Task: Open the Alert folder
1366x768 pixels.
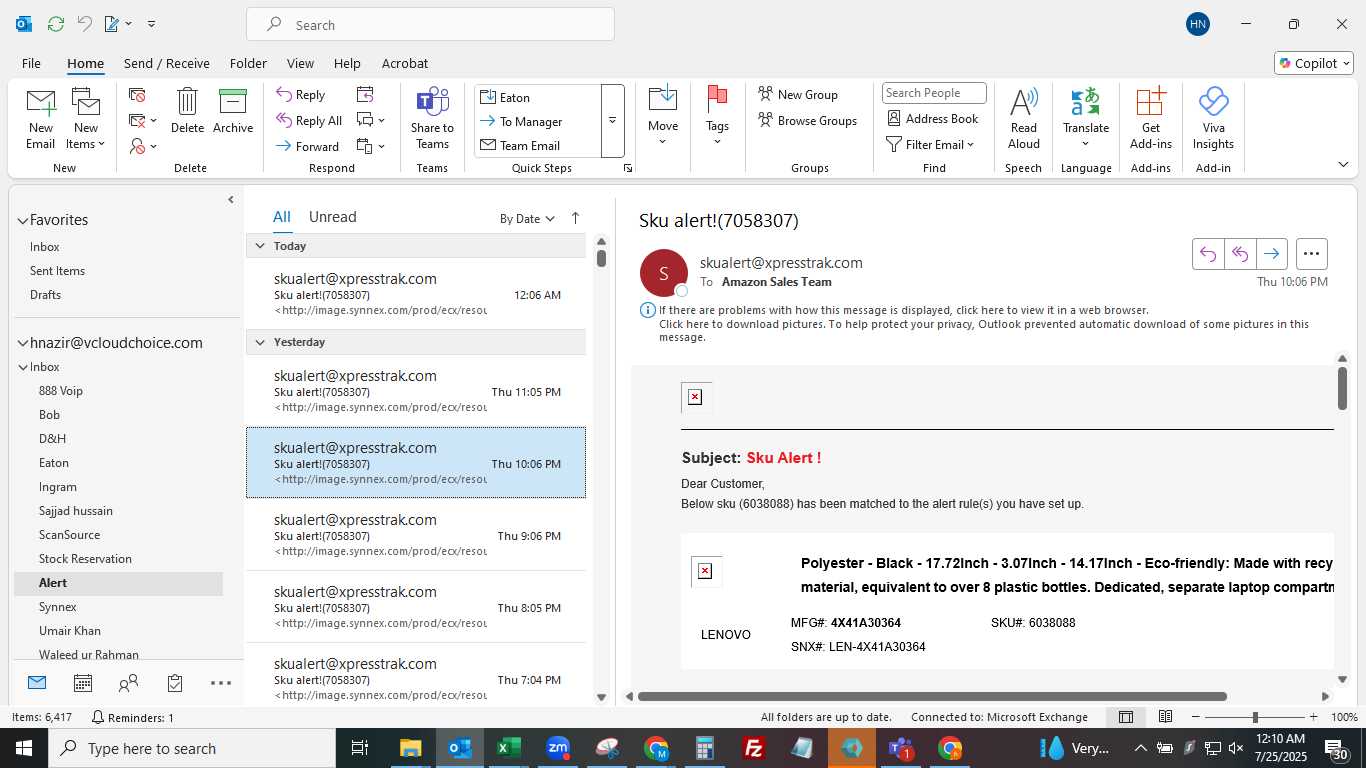Action: tap(118, 583)
